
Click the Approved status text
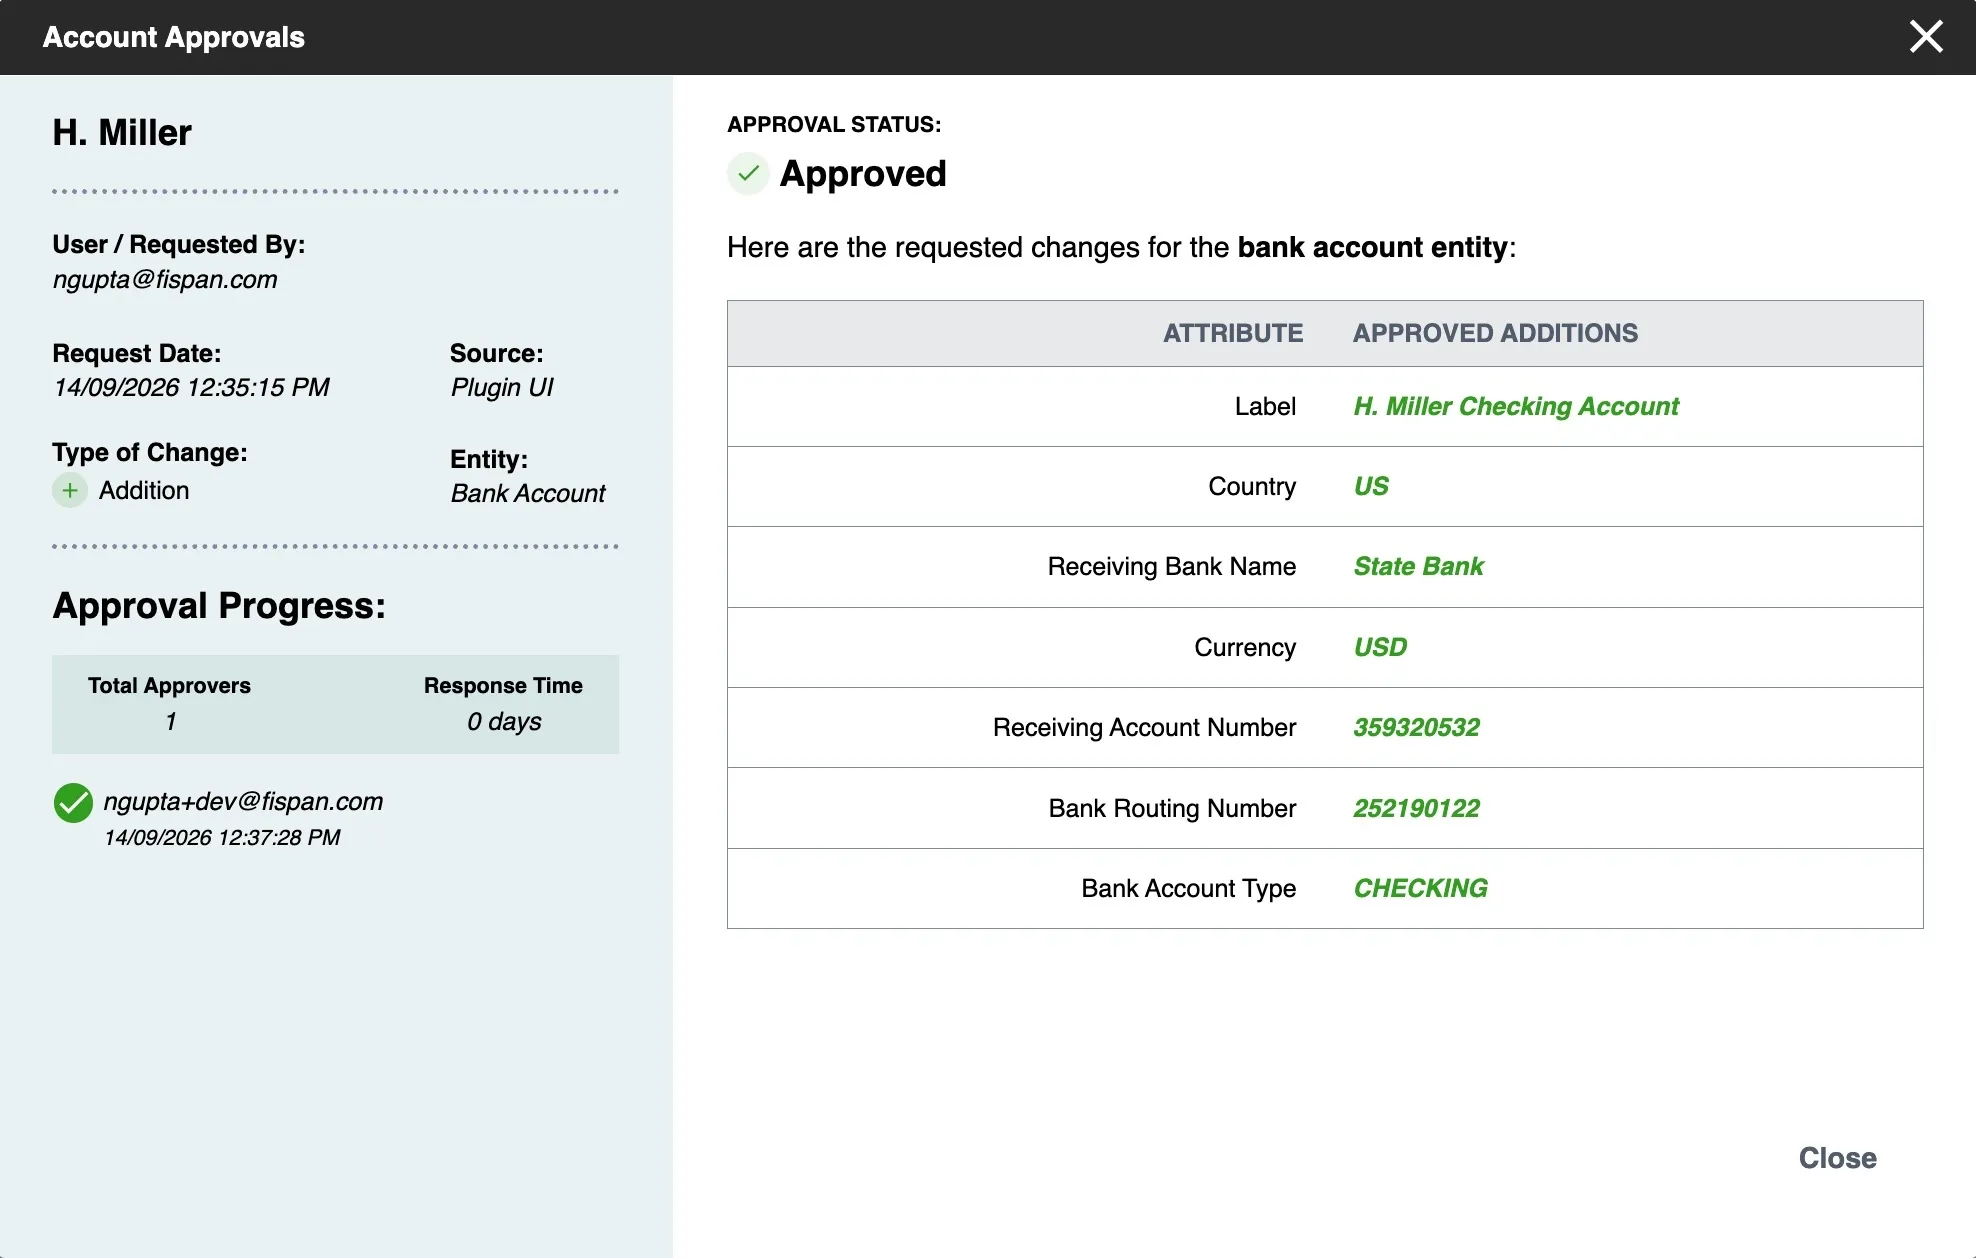click(863, 174)
